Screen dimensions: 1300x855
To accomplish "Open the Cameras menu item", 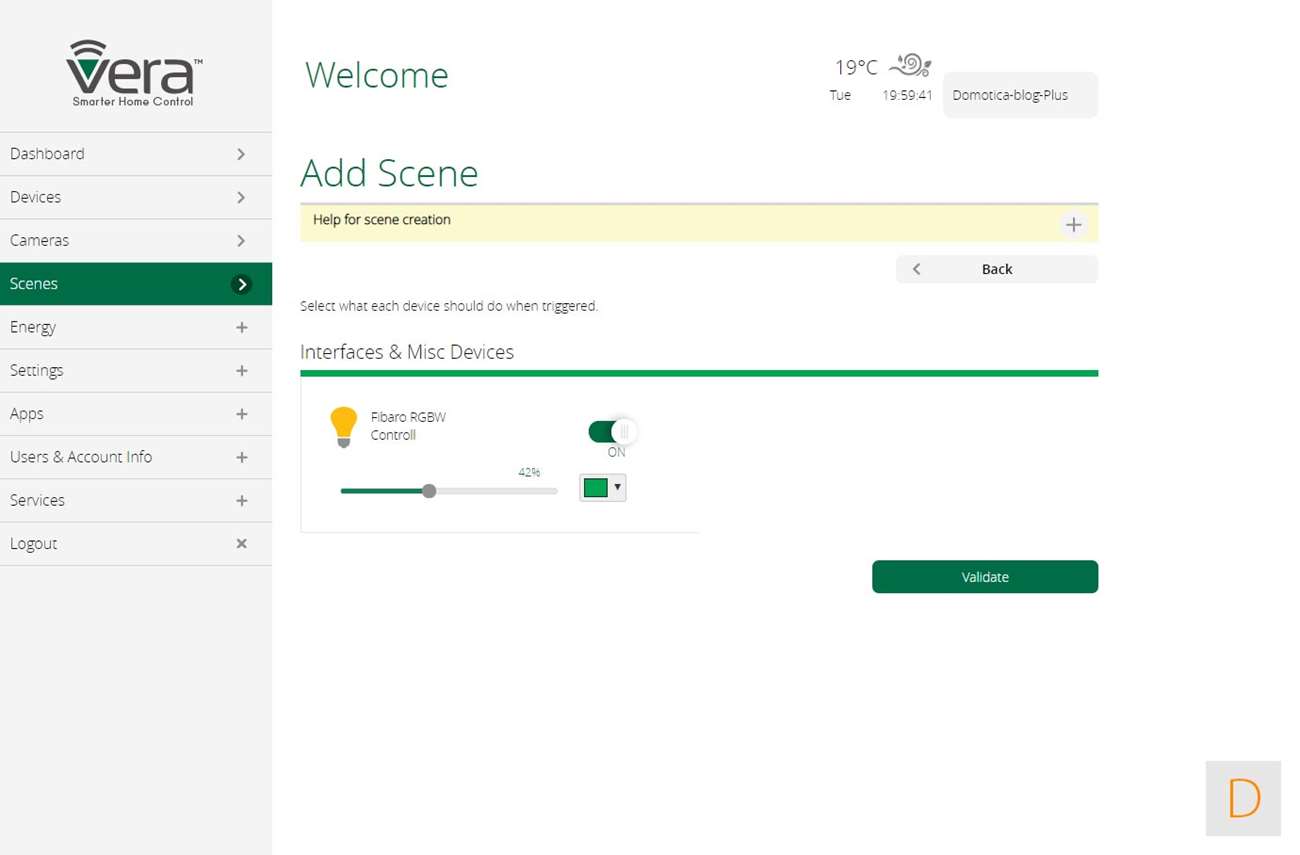I will pos(135,241).
